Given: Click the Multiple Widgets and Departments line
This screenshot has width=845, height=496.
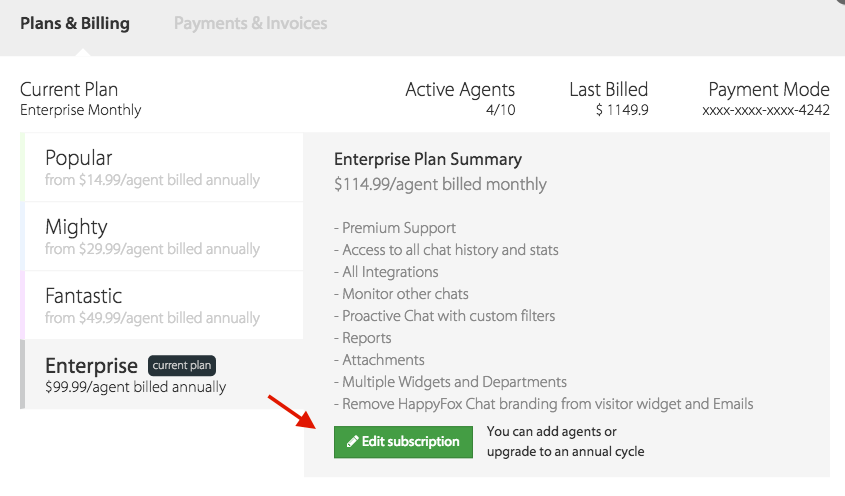Looking at the screenshot, I should click(451, 382).
